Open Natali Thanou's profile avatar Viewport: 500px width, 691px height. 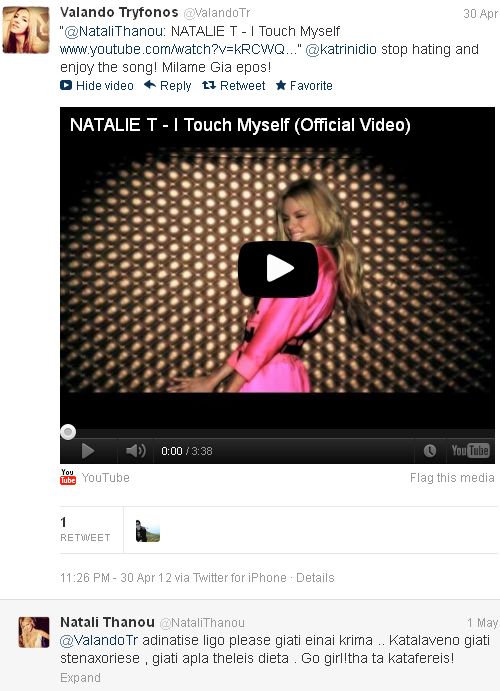(x=34, y=632)
